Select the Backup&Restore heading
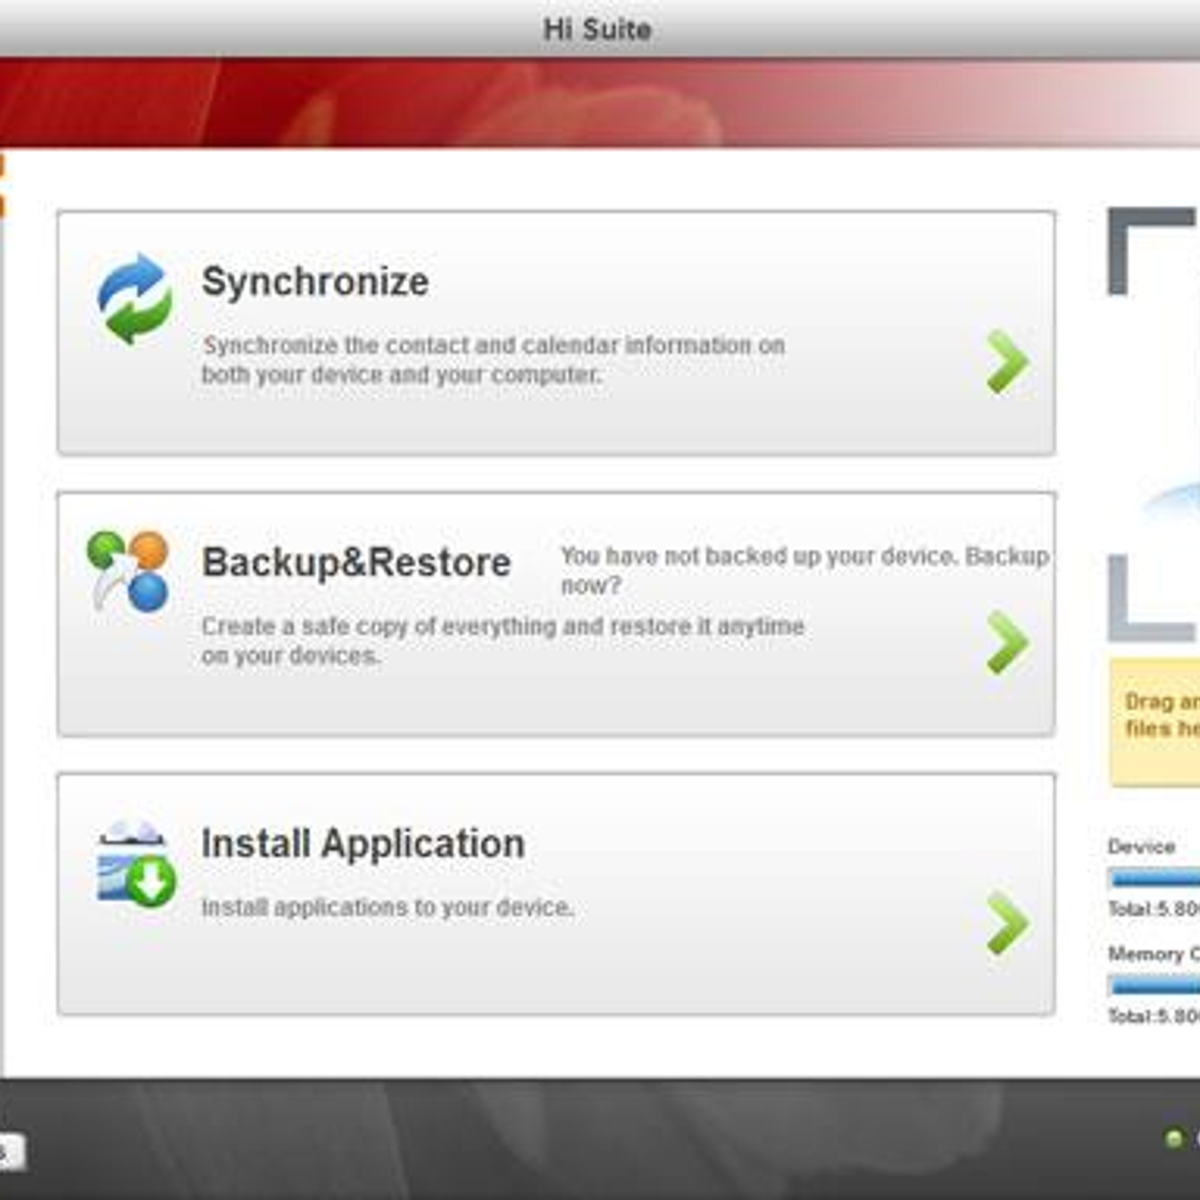Screen dimensions: 1200x1200 pyautogui.click(x=356, y=562)
